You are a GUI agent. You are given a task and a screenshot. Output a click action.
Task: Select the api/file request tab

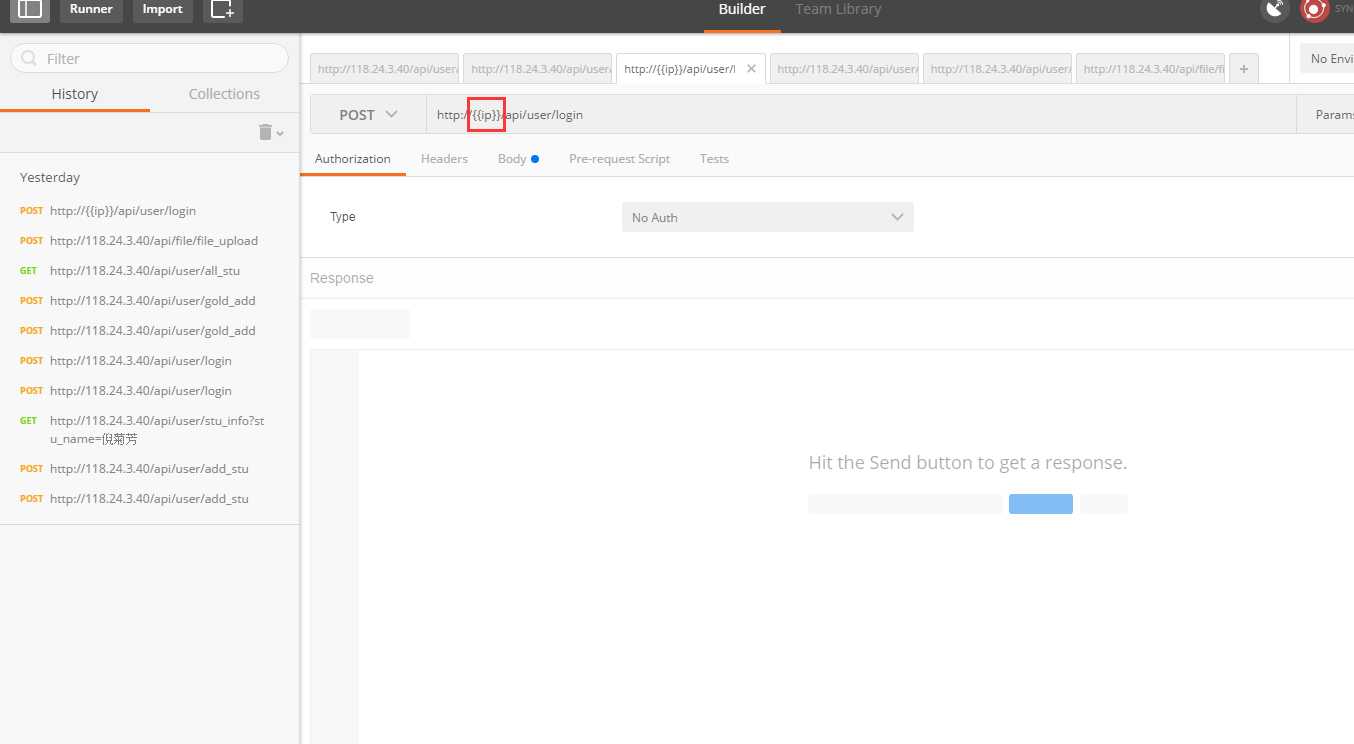[x=1150, y=69]
